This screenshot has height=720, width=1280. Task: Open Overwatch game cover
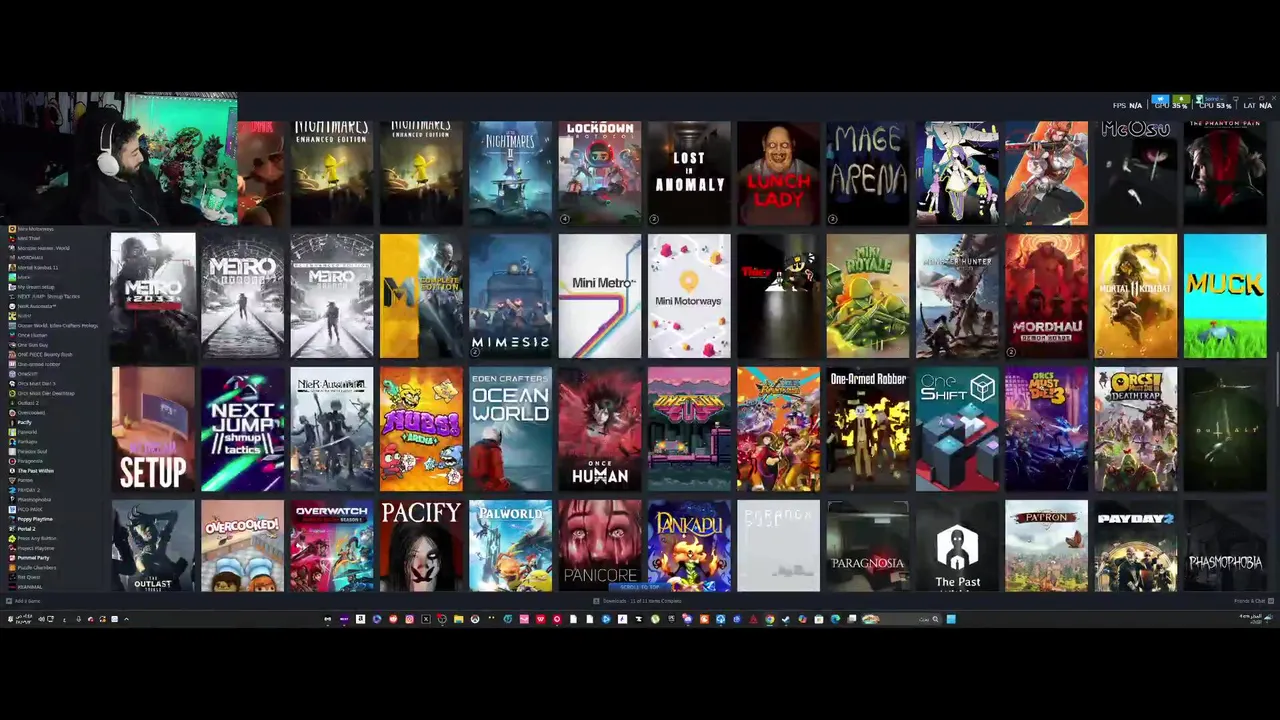tap(332, 546)
